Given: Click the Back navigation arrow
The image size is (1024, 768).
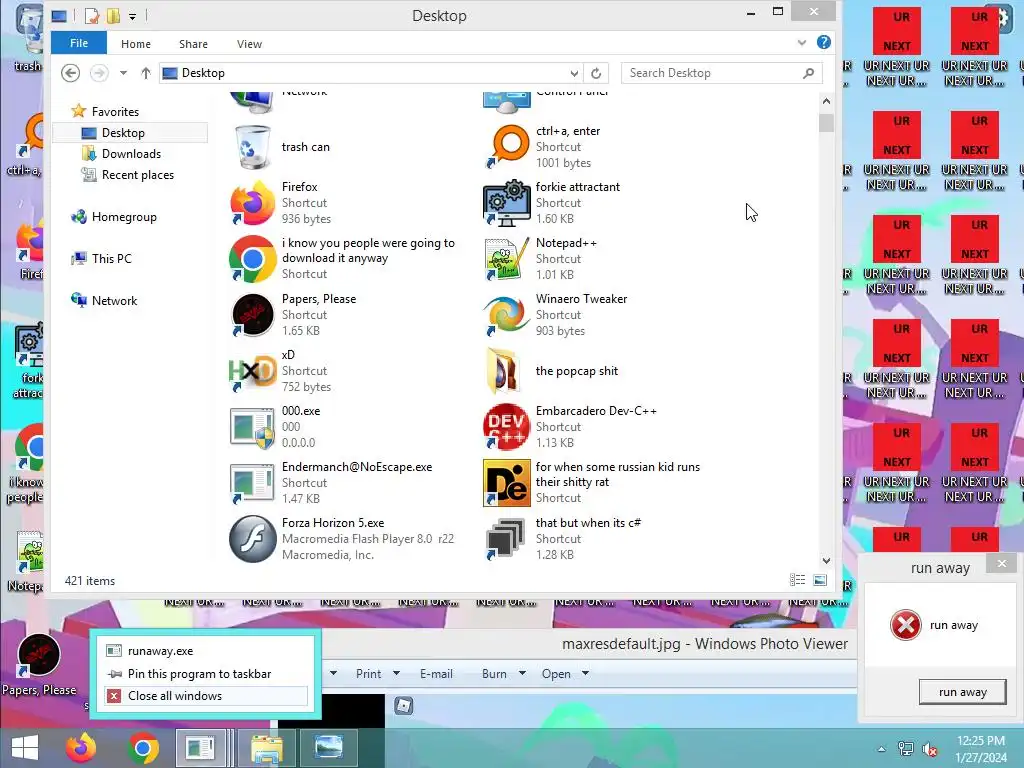Looking at the screenshot, I should click(71, 73).
